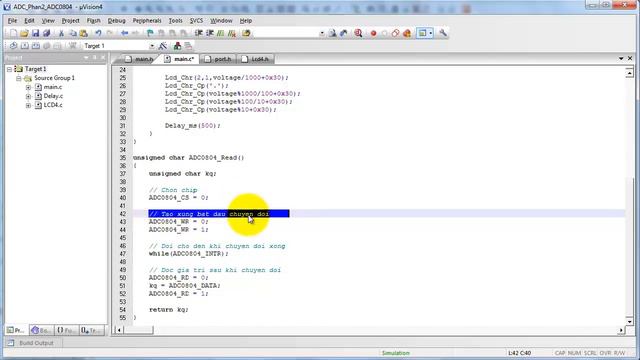Collapse the Target 1 tree node
Screen dimensions: 640x360
point(9,69)
